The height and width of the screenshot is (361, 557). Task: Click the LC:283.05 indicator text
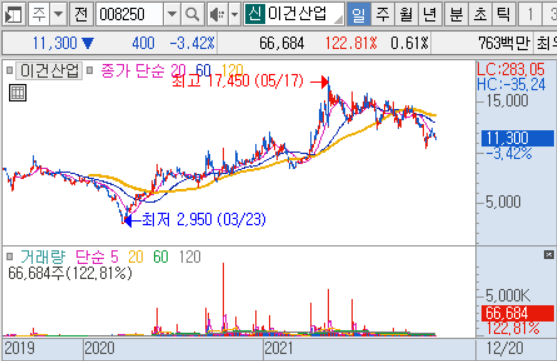(510, 69)
